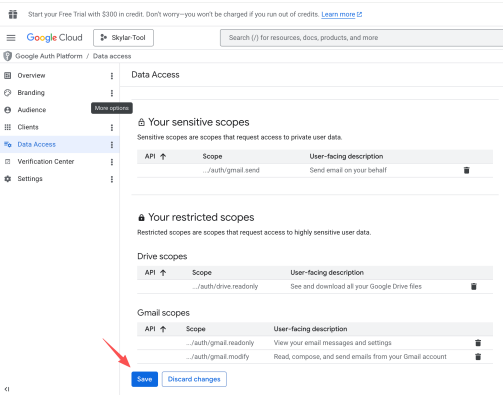Open more options for Verification Center
Image resolution: width=503 pixels, height=395 pixels.
click(x=112, y=162)
